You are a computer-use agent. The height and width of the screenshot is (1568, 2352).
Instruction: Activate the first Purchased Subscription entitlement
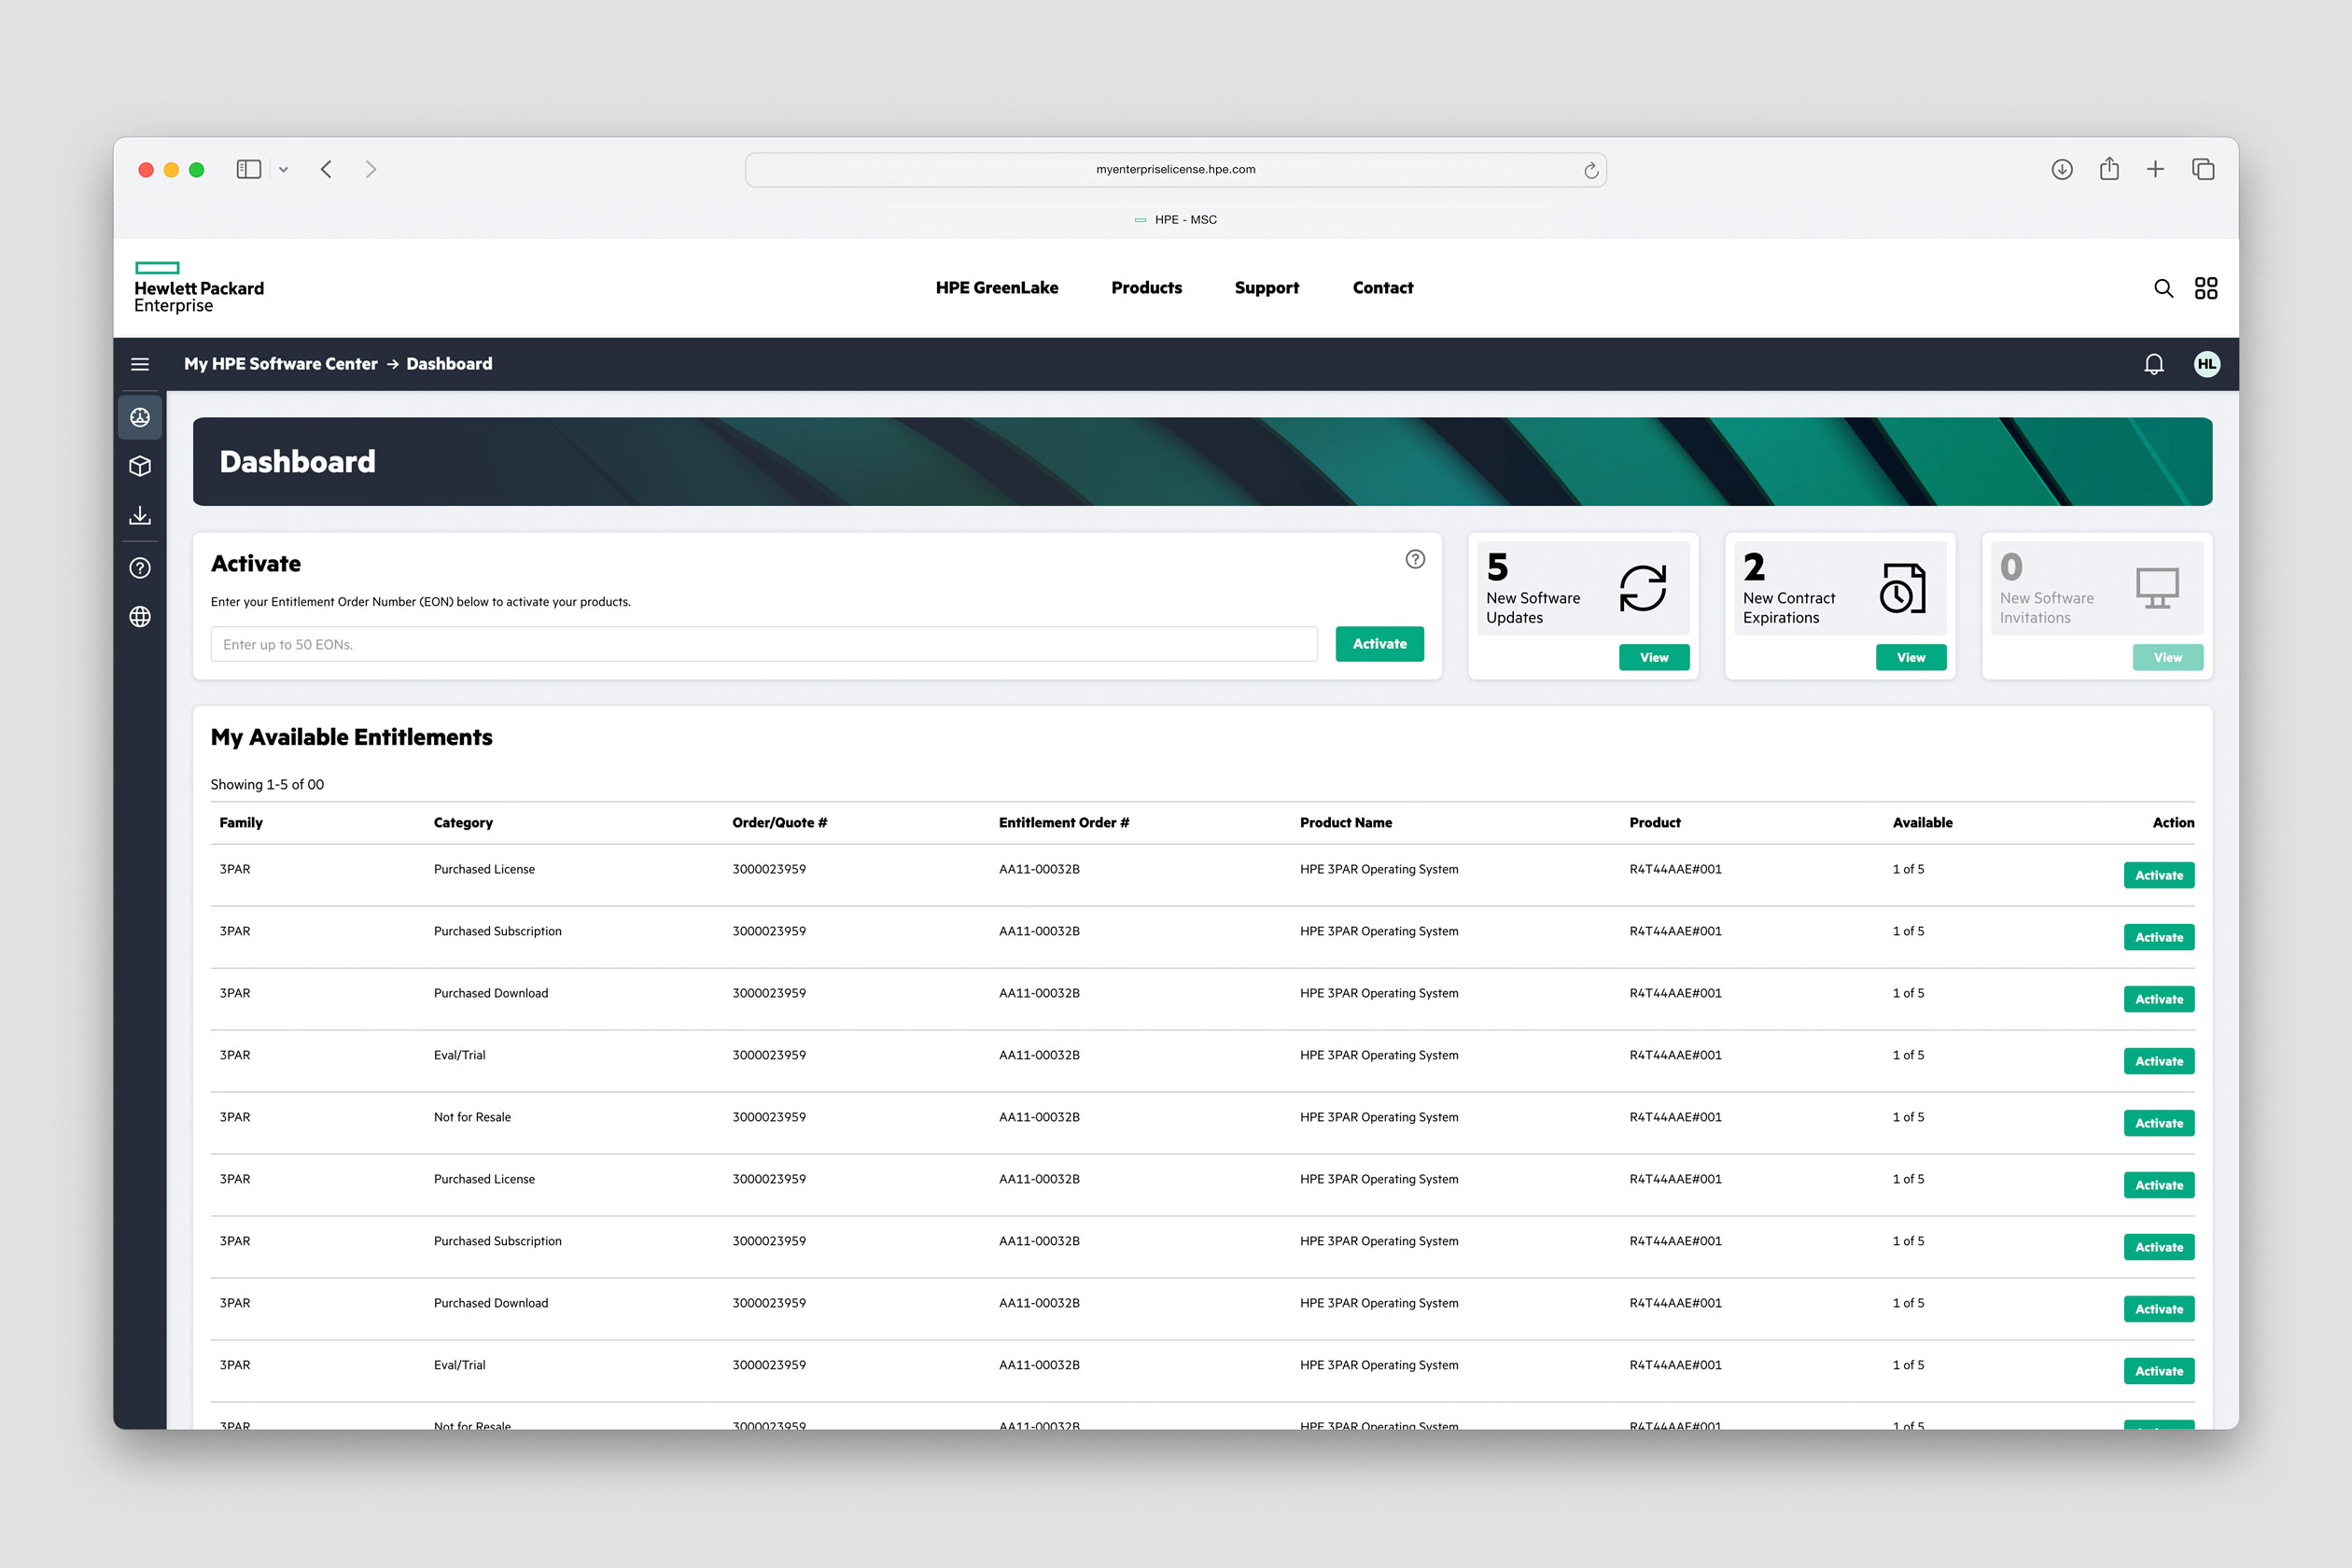tap(2158, 937)
